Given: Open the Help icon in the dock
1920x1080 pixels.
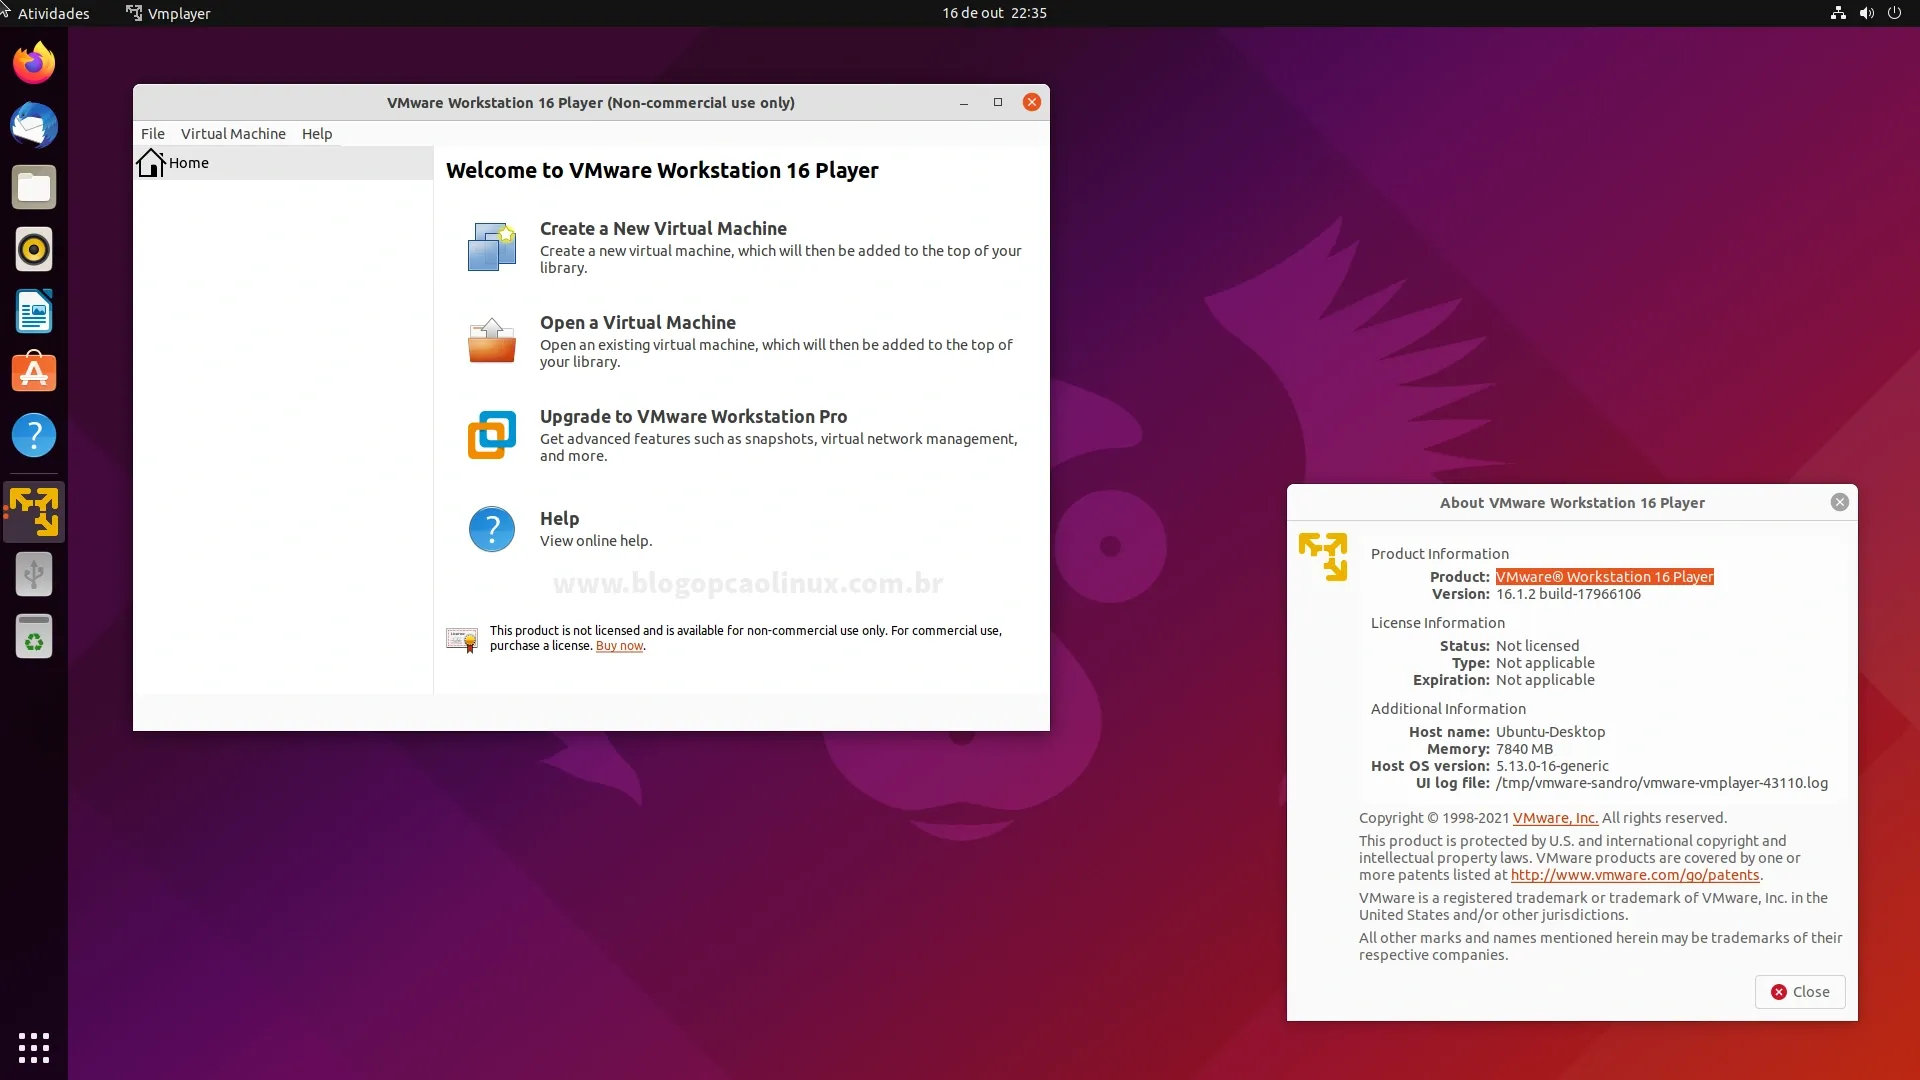Looking at the screenshot, I should point(34,435).
